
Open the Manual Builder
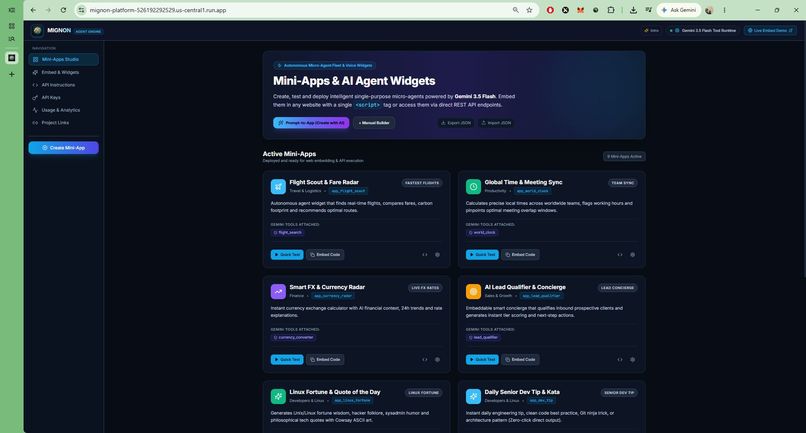(x=374, y=123)
